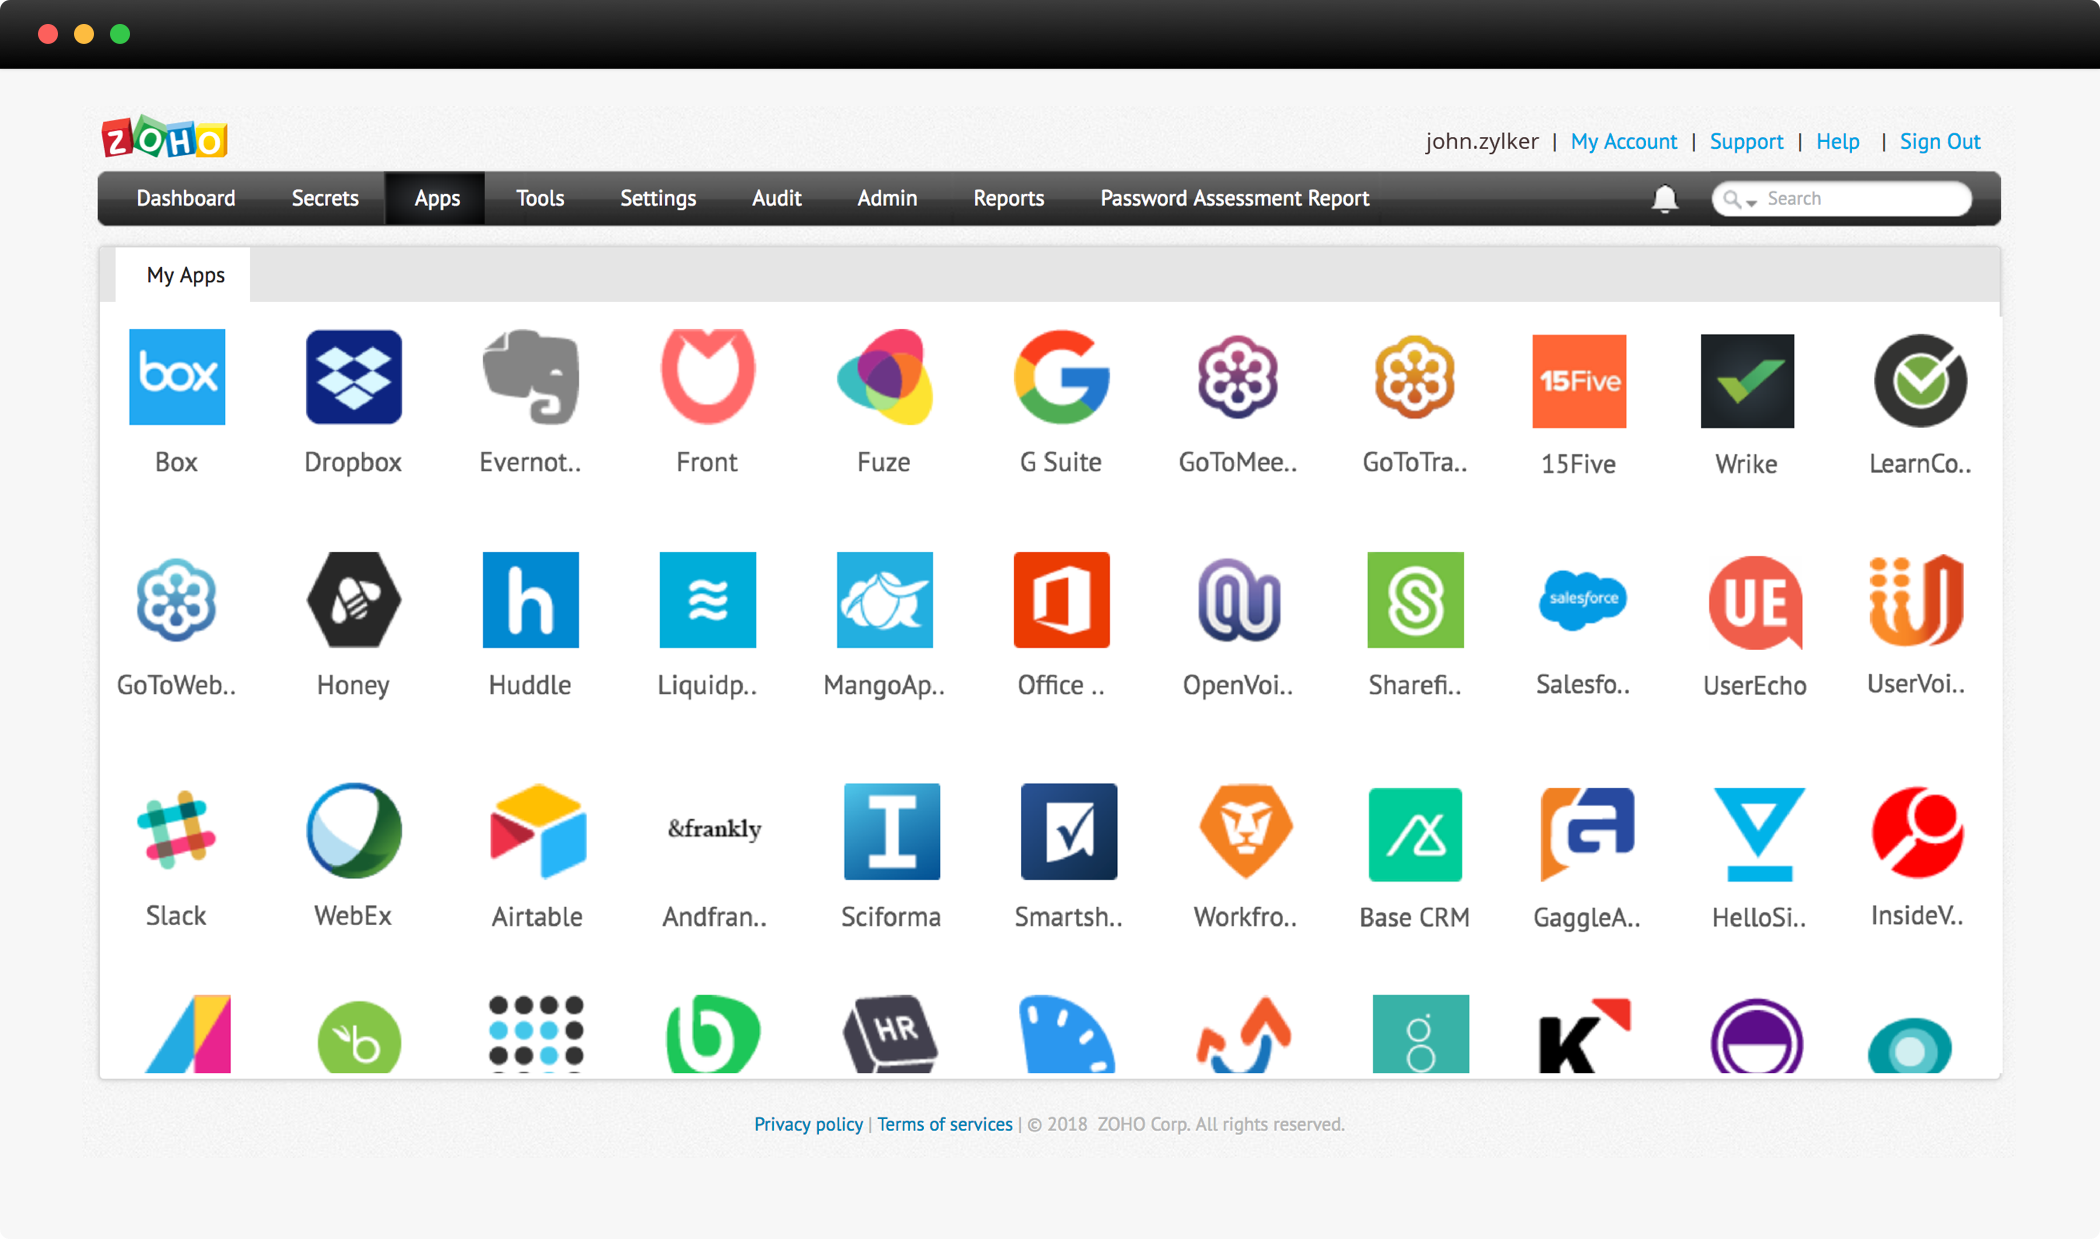Open the black K with red arrow icon
Screen dimensions: 2100x1240
tap(1585, 1036)
